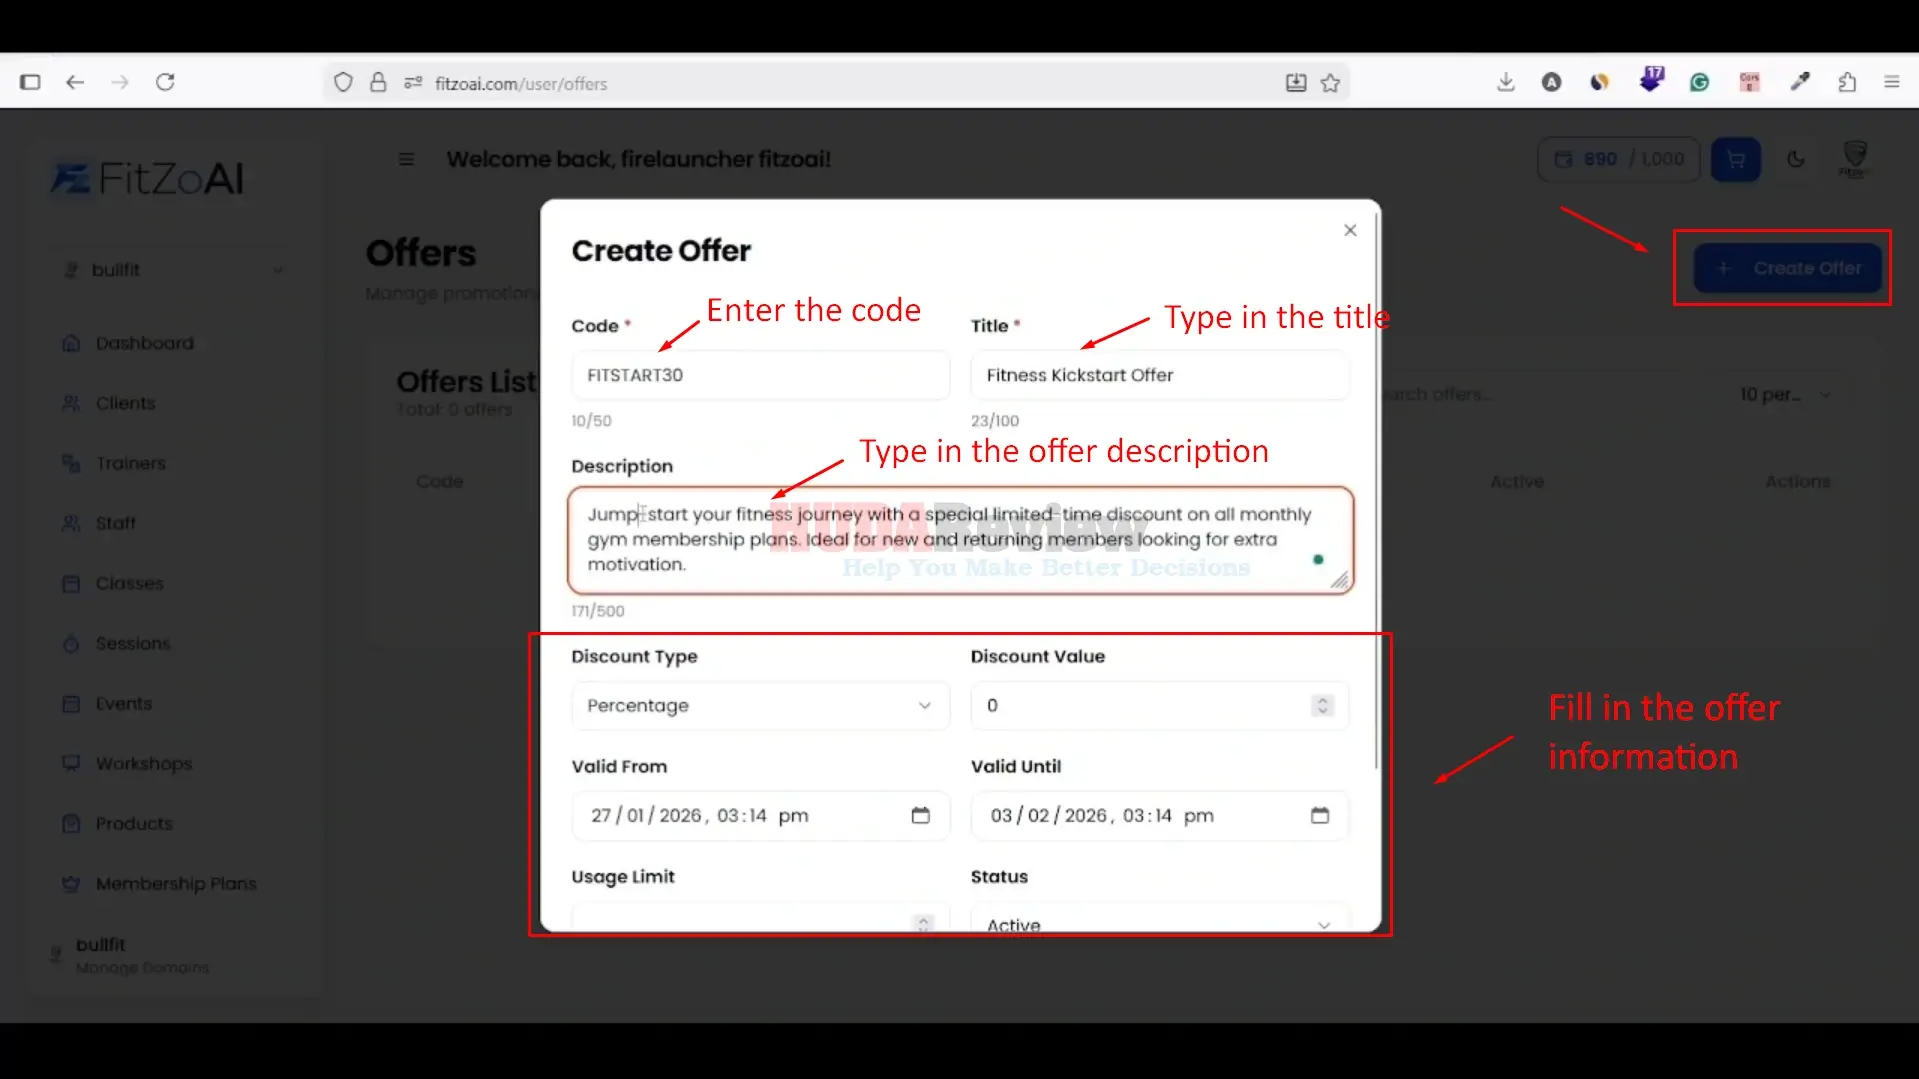The width and height of the screenshot is (1919, 1079).
Task: Click the Usage Limit stepper arrows
Action: (x=923, y=923)
